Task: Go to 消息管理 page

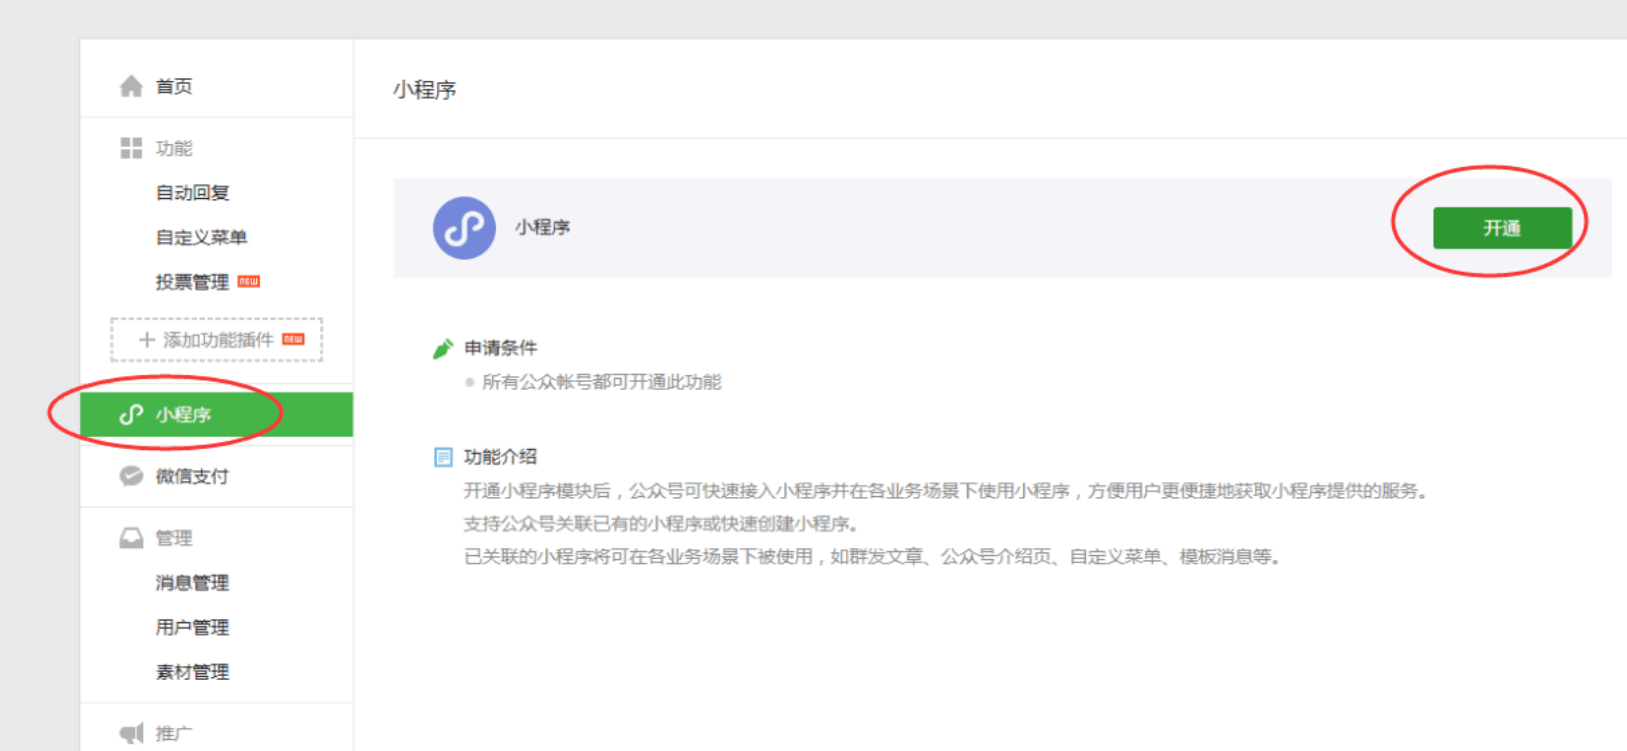Action: [x=192, y=583]
